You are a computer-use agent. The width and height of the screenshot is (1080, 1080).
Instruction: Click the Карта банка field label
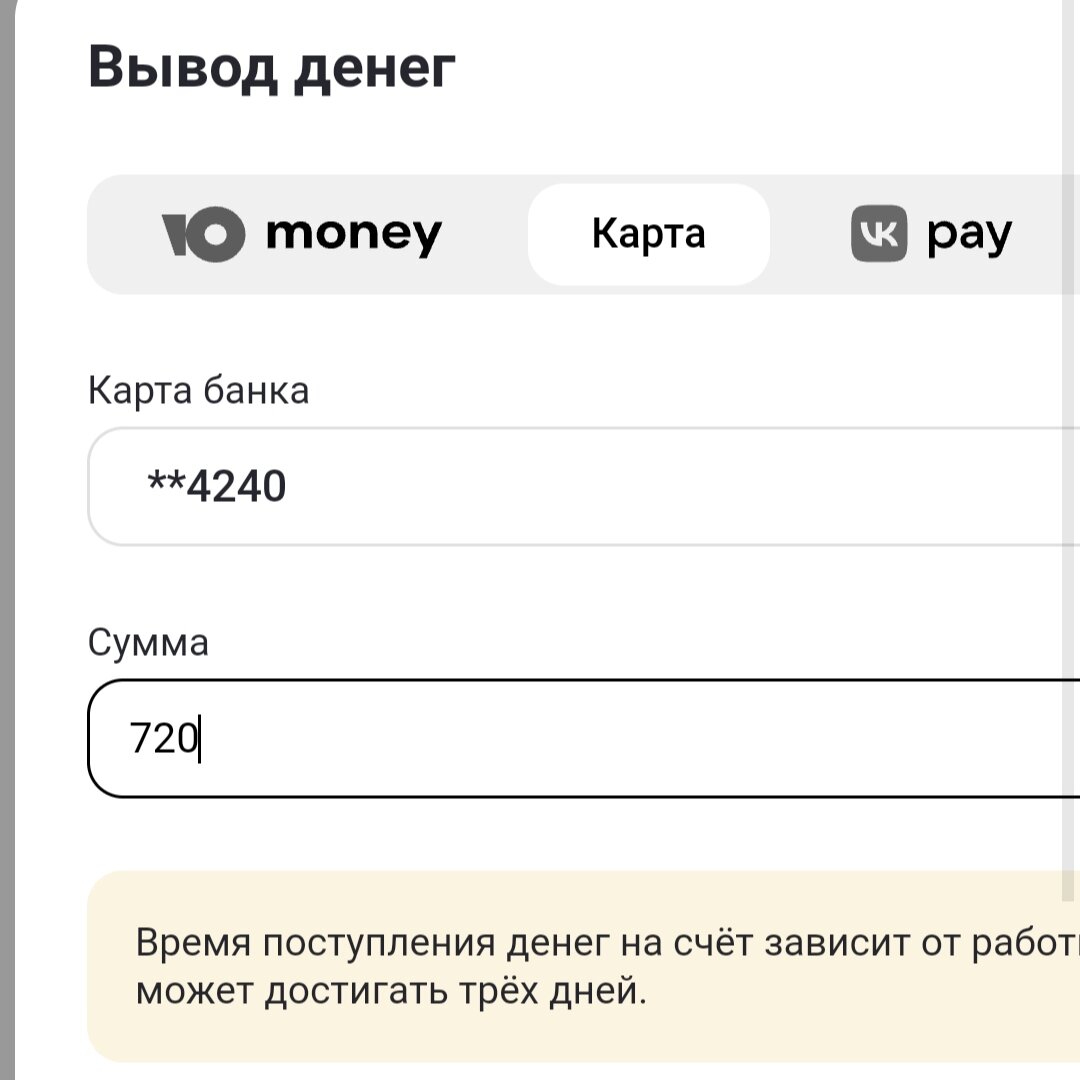[199, 390]
